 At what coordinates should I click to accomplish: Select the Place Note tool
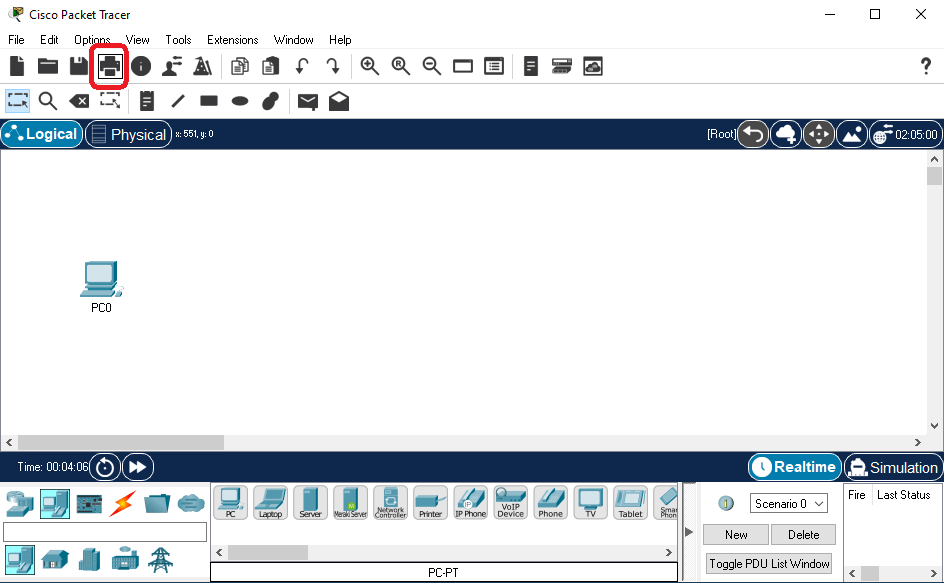click(x=147, y=101)
